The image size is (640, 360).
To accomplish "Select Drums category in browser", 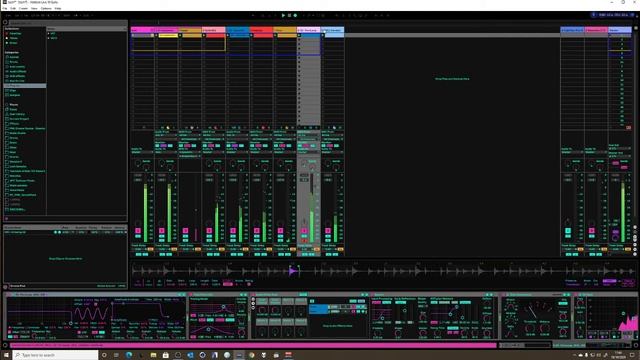I will [14, 62].
